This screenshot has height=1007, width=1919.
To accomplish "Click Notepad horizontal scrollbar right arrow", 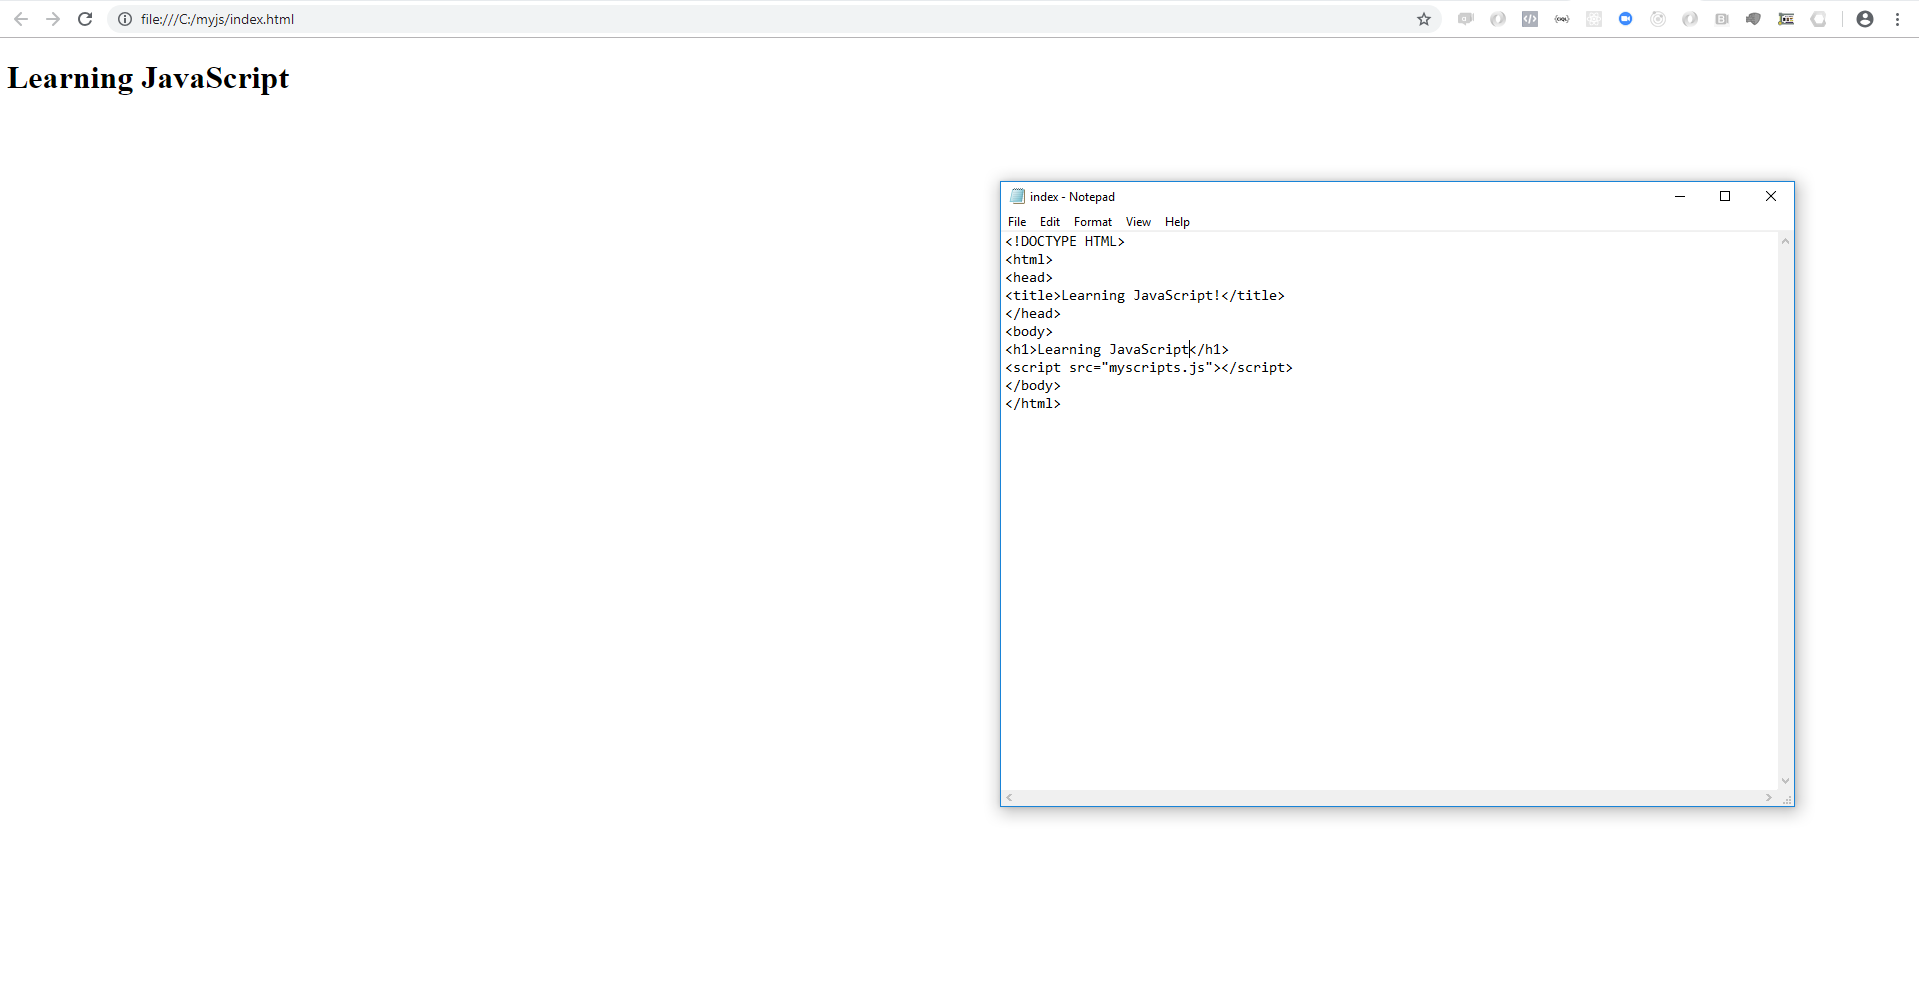I will click(1769, 798).
